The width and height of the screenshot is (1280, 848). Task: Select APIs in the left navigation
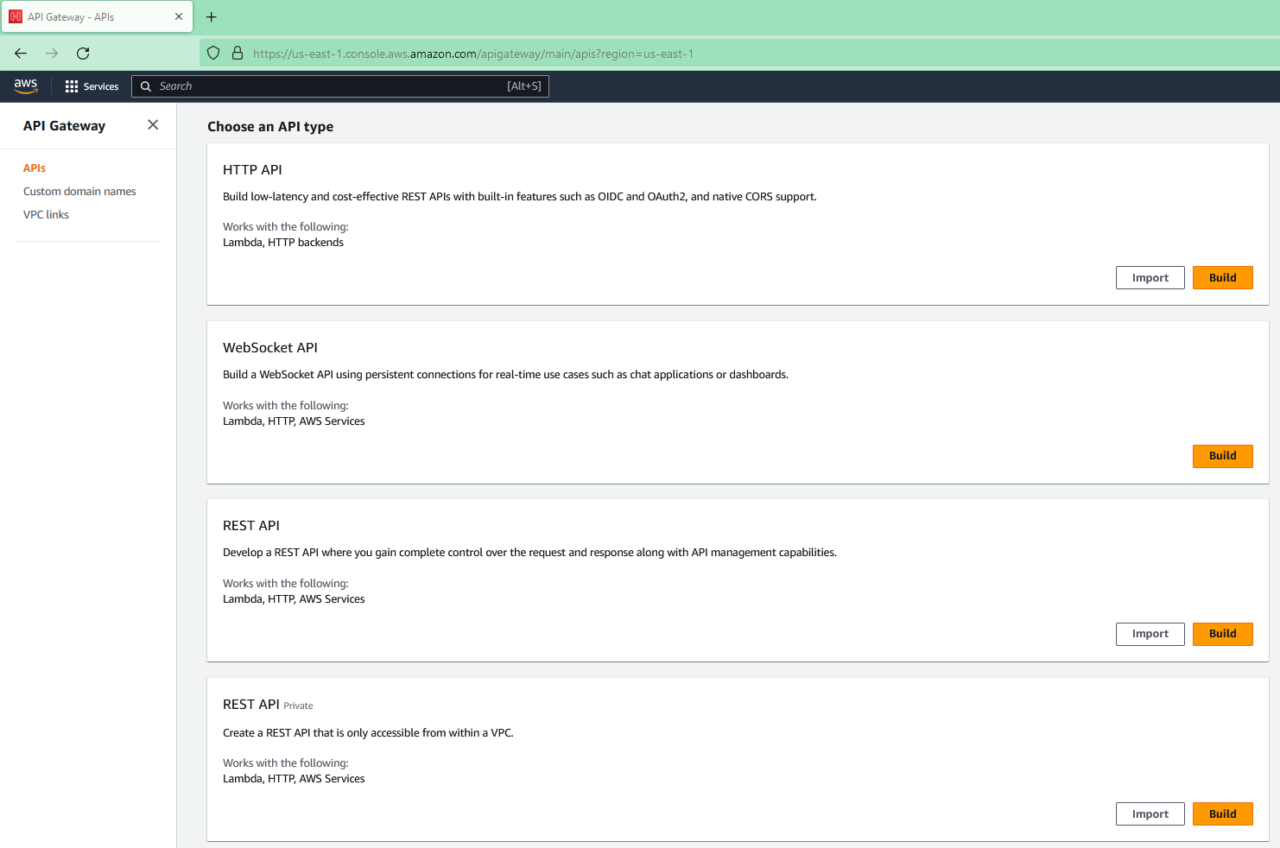pyautogui.click(x=35, y=168)
